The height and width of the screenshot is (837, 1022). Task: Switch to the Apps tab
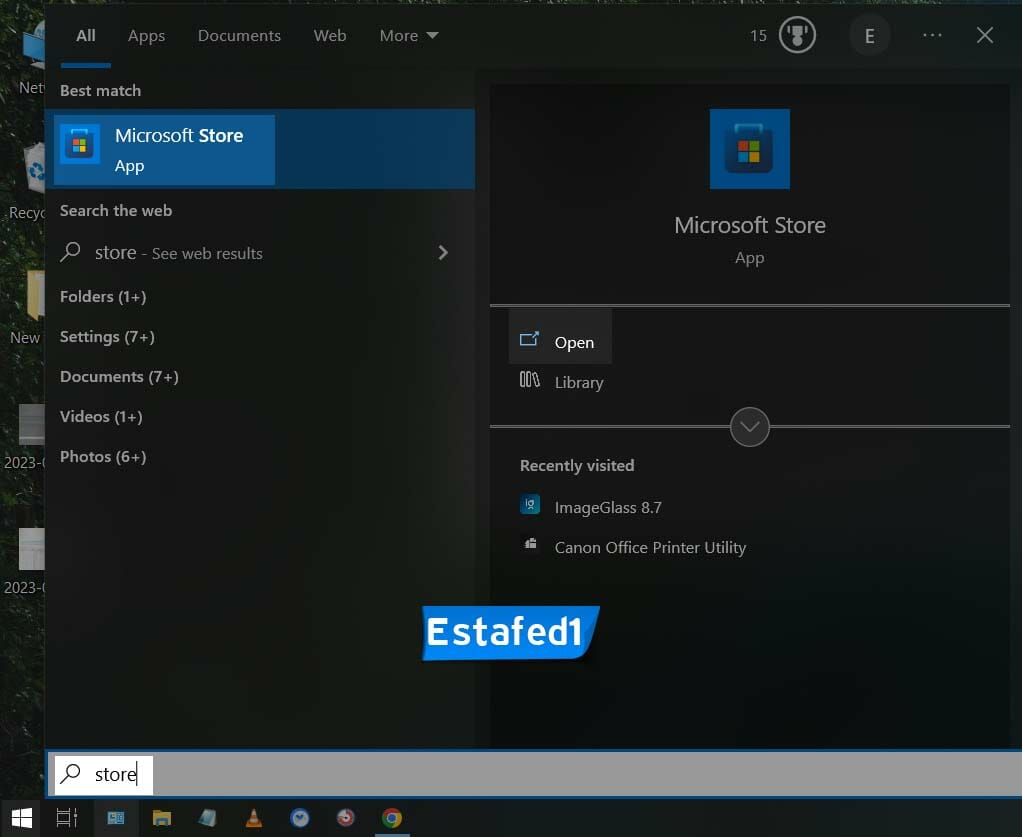146,36
